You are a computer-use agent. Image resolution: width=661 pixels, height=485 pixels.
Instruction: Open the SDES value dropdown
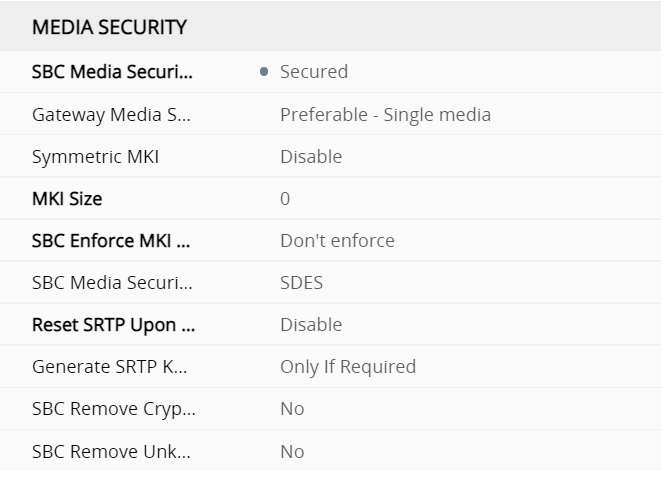tap(301, 283)
